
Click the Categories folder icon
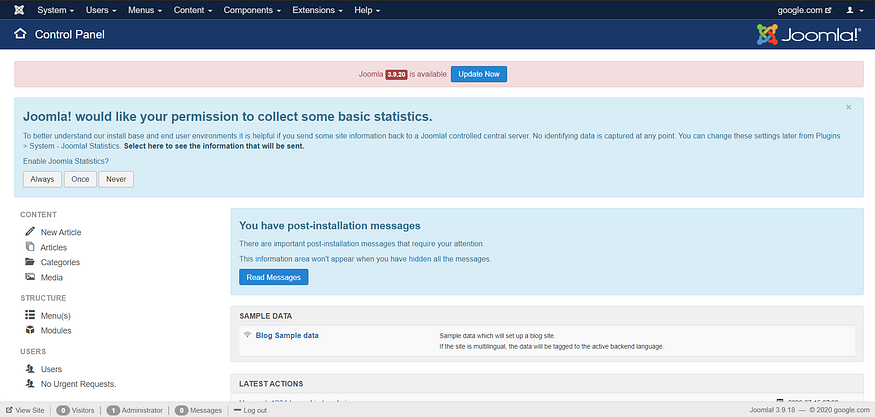click(x=30, y=262)
